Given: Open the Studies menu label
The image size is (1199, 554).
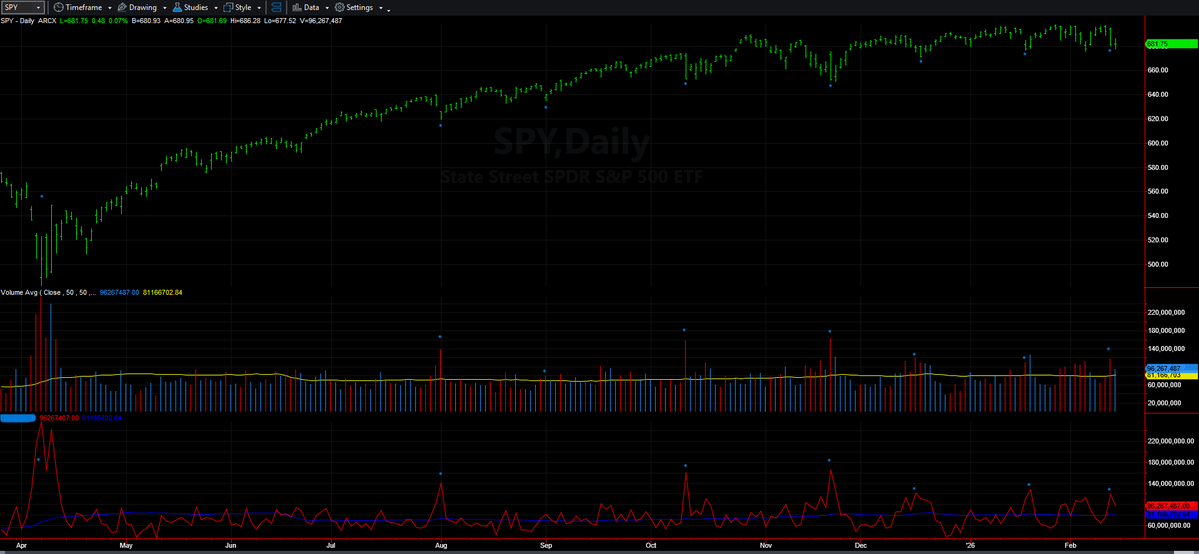Looking at the screenshot, I should click(196, 7).
